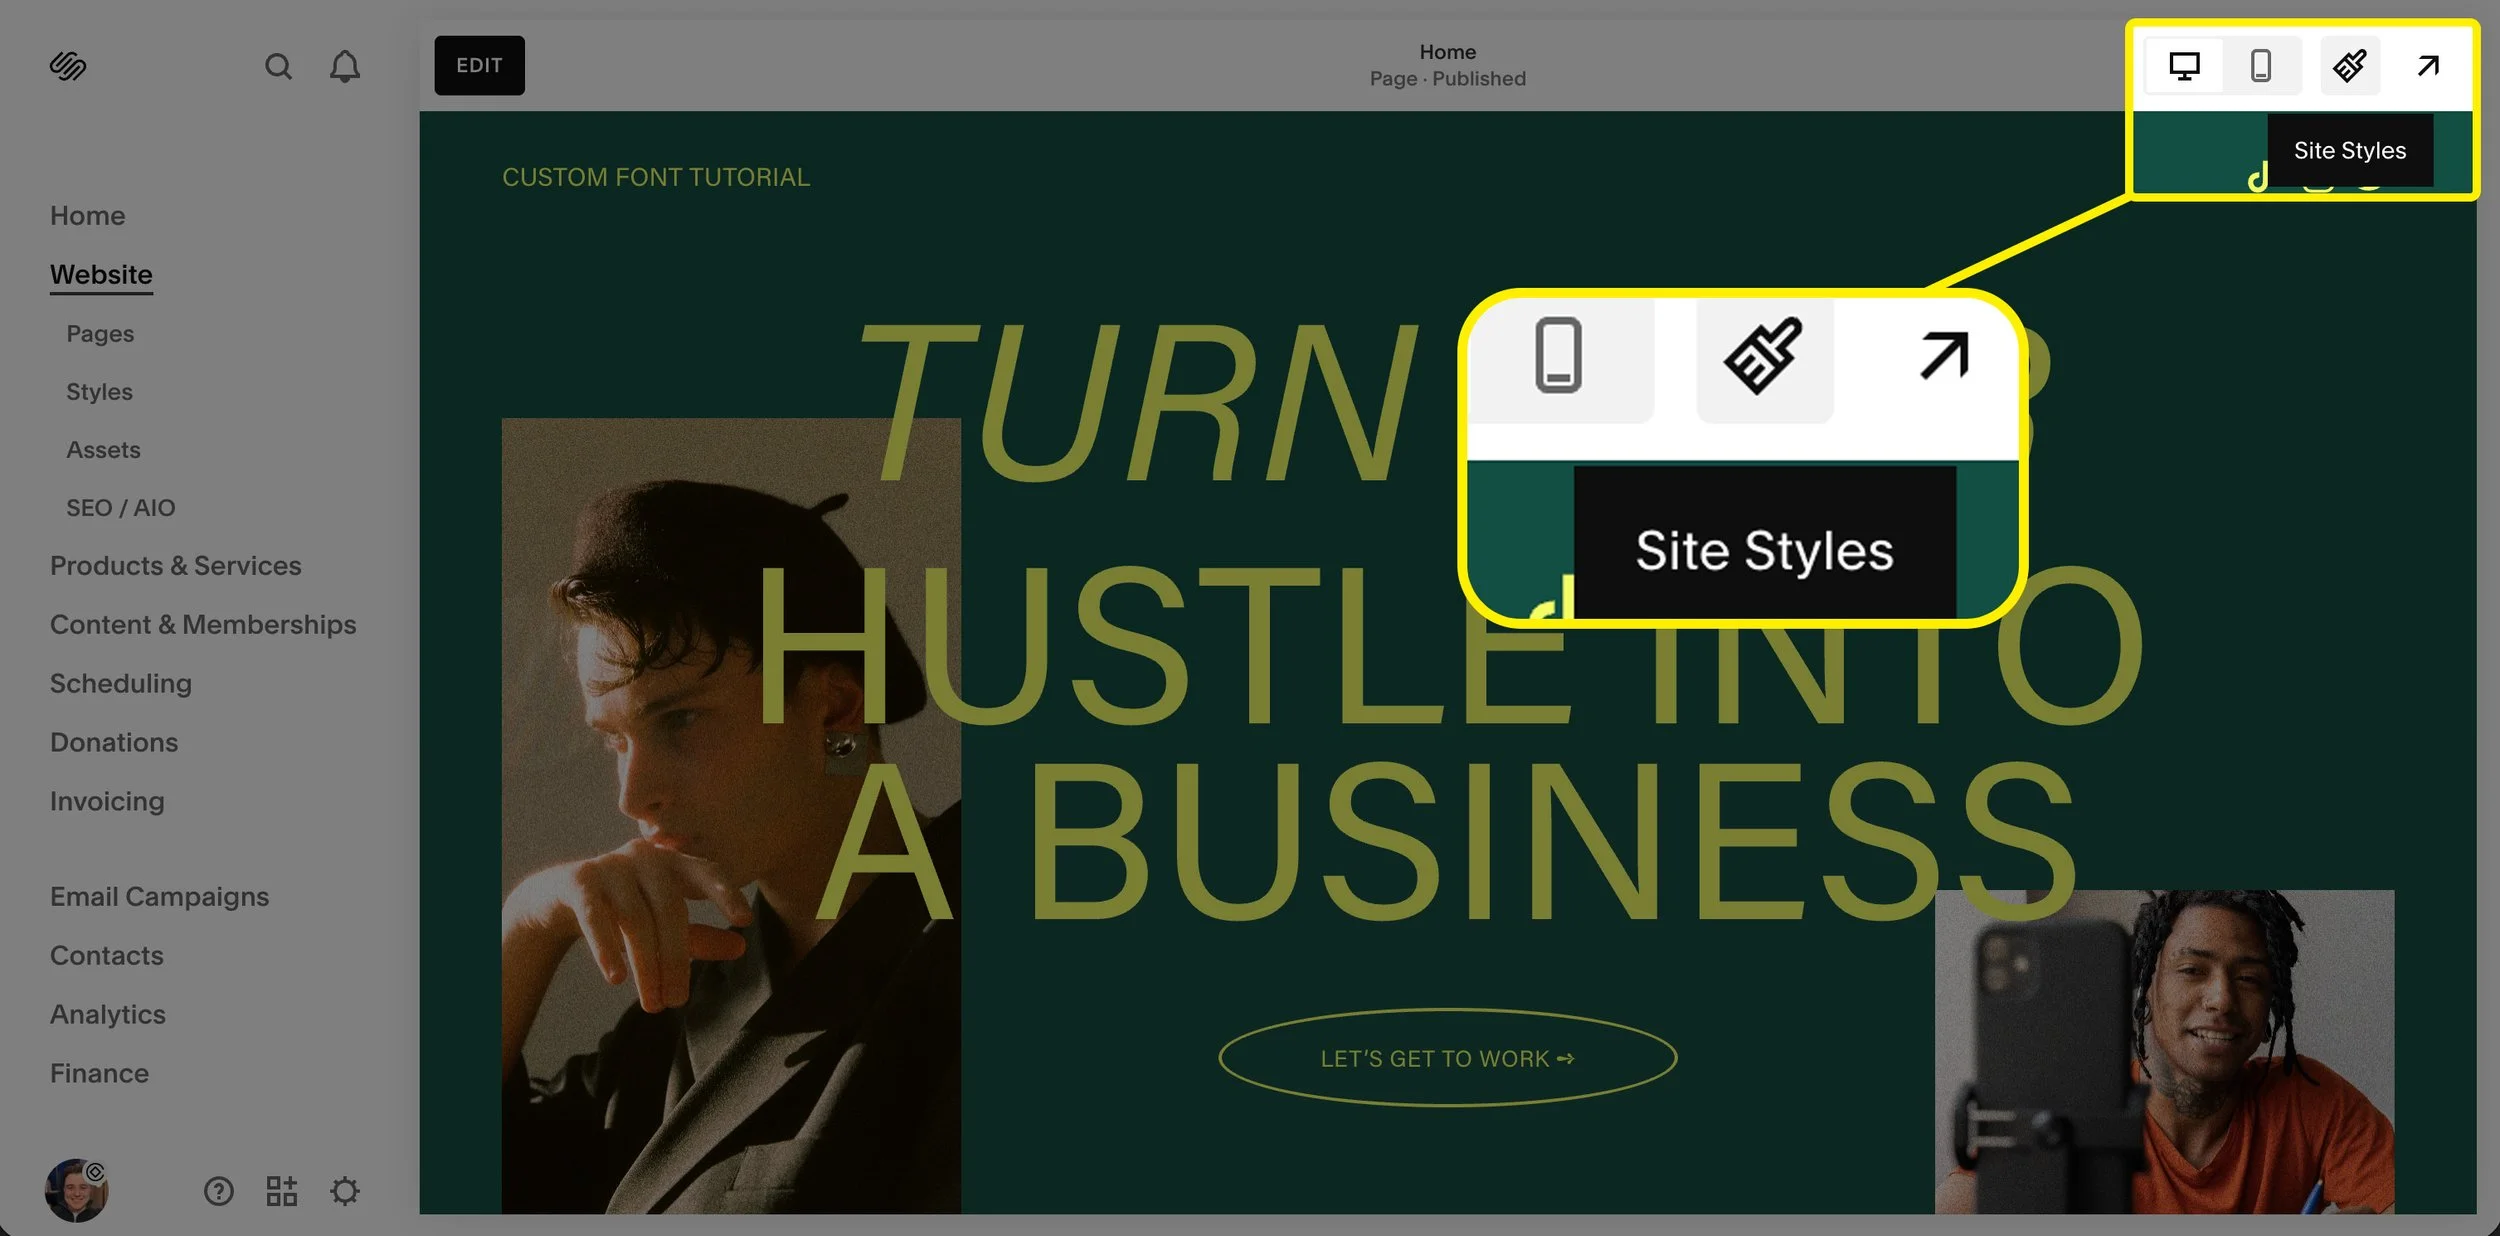Open site in new tab arrow
The width and height of the screenshot is (2500, 1236).
click(x=2428, y=66)
